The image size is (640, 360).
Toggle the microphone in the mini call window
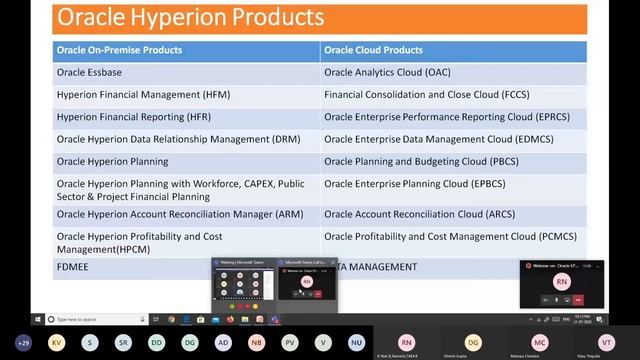pos(556,300)
